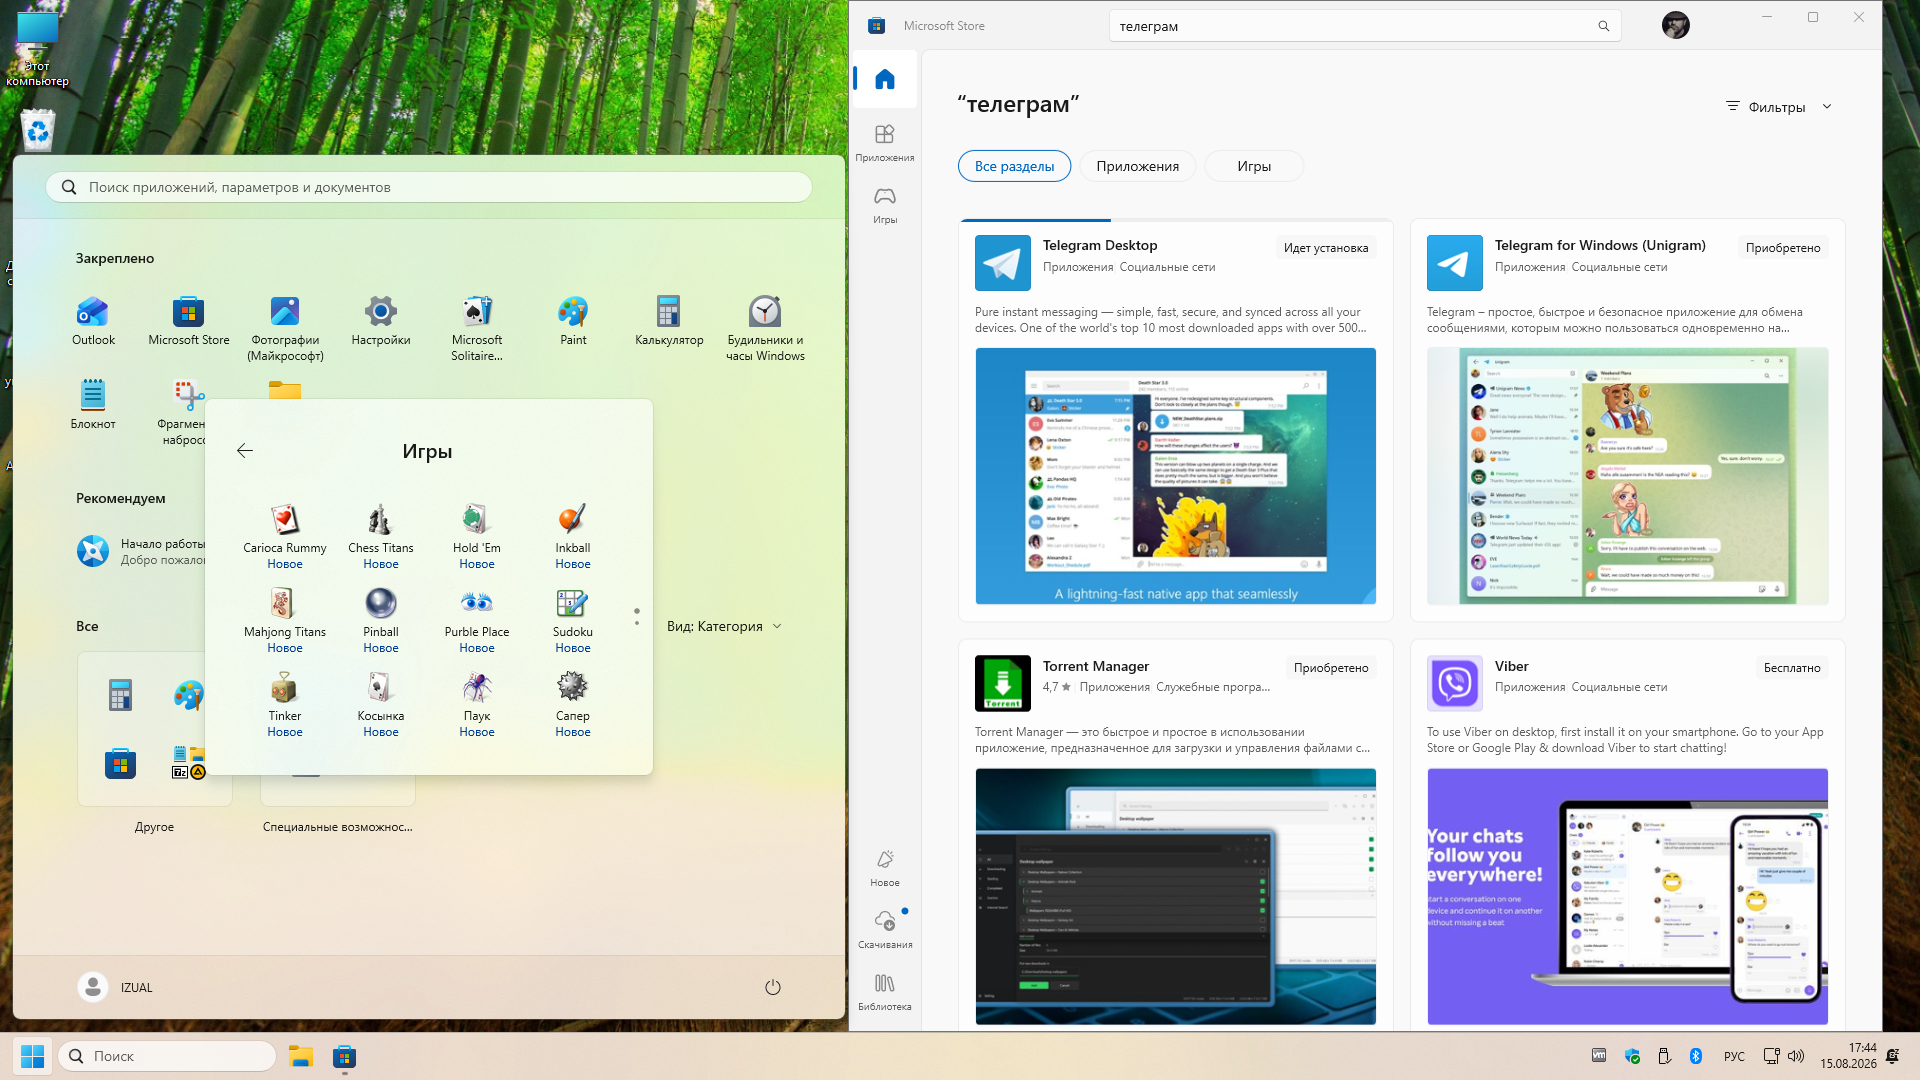Open Outlook from pinned apps
The height and width of the screenshot is (1080, 1920).
(x=93, y=321)
